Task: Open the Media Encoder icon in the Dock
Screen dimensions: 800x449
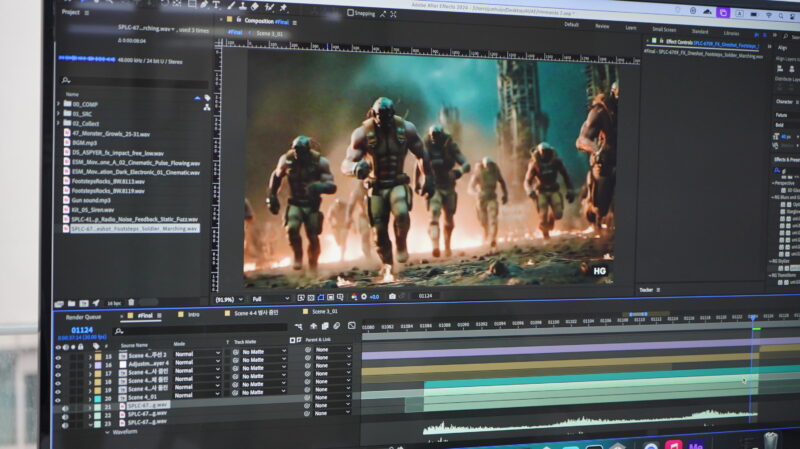Action: pyautogui.click(x=697, y=446)
